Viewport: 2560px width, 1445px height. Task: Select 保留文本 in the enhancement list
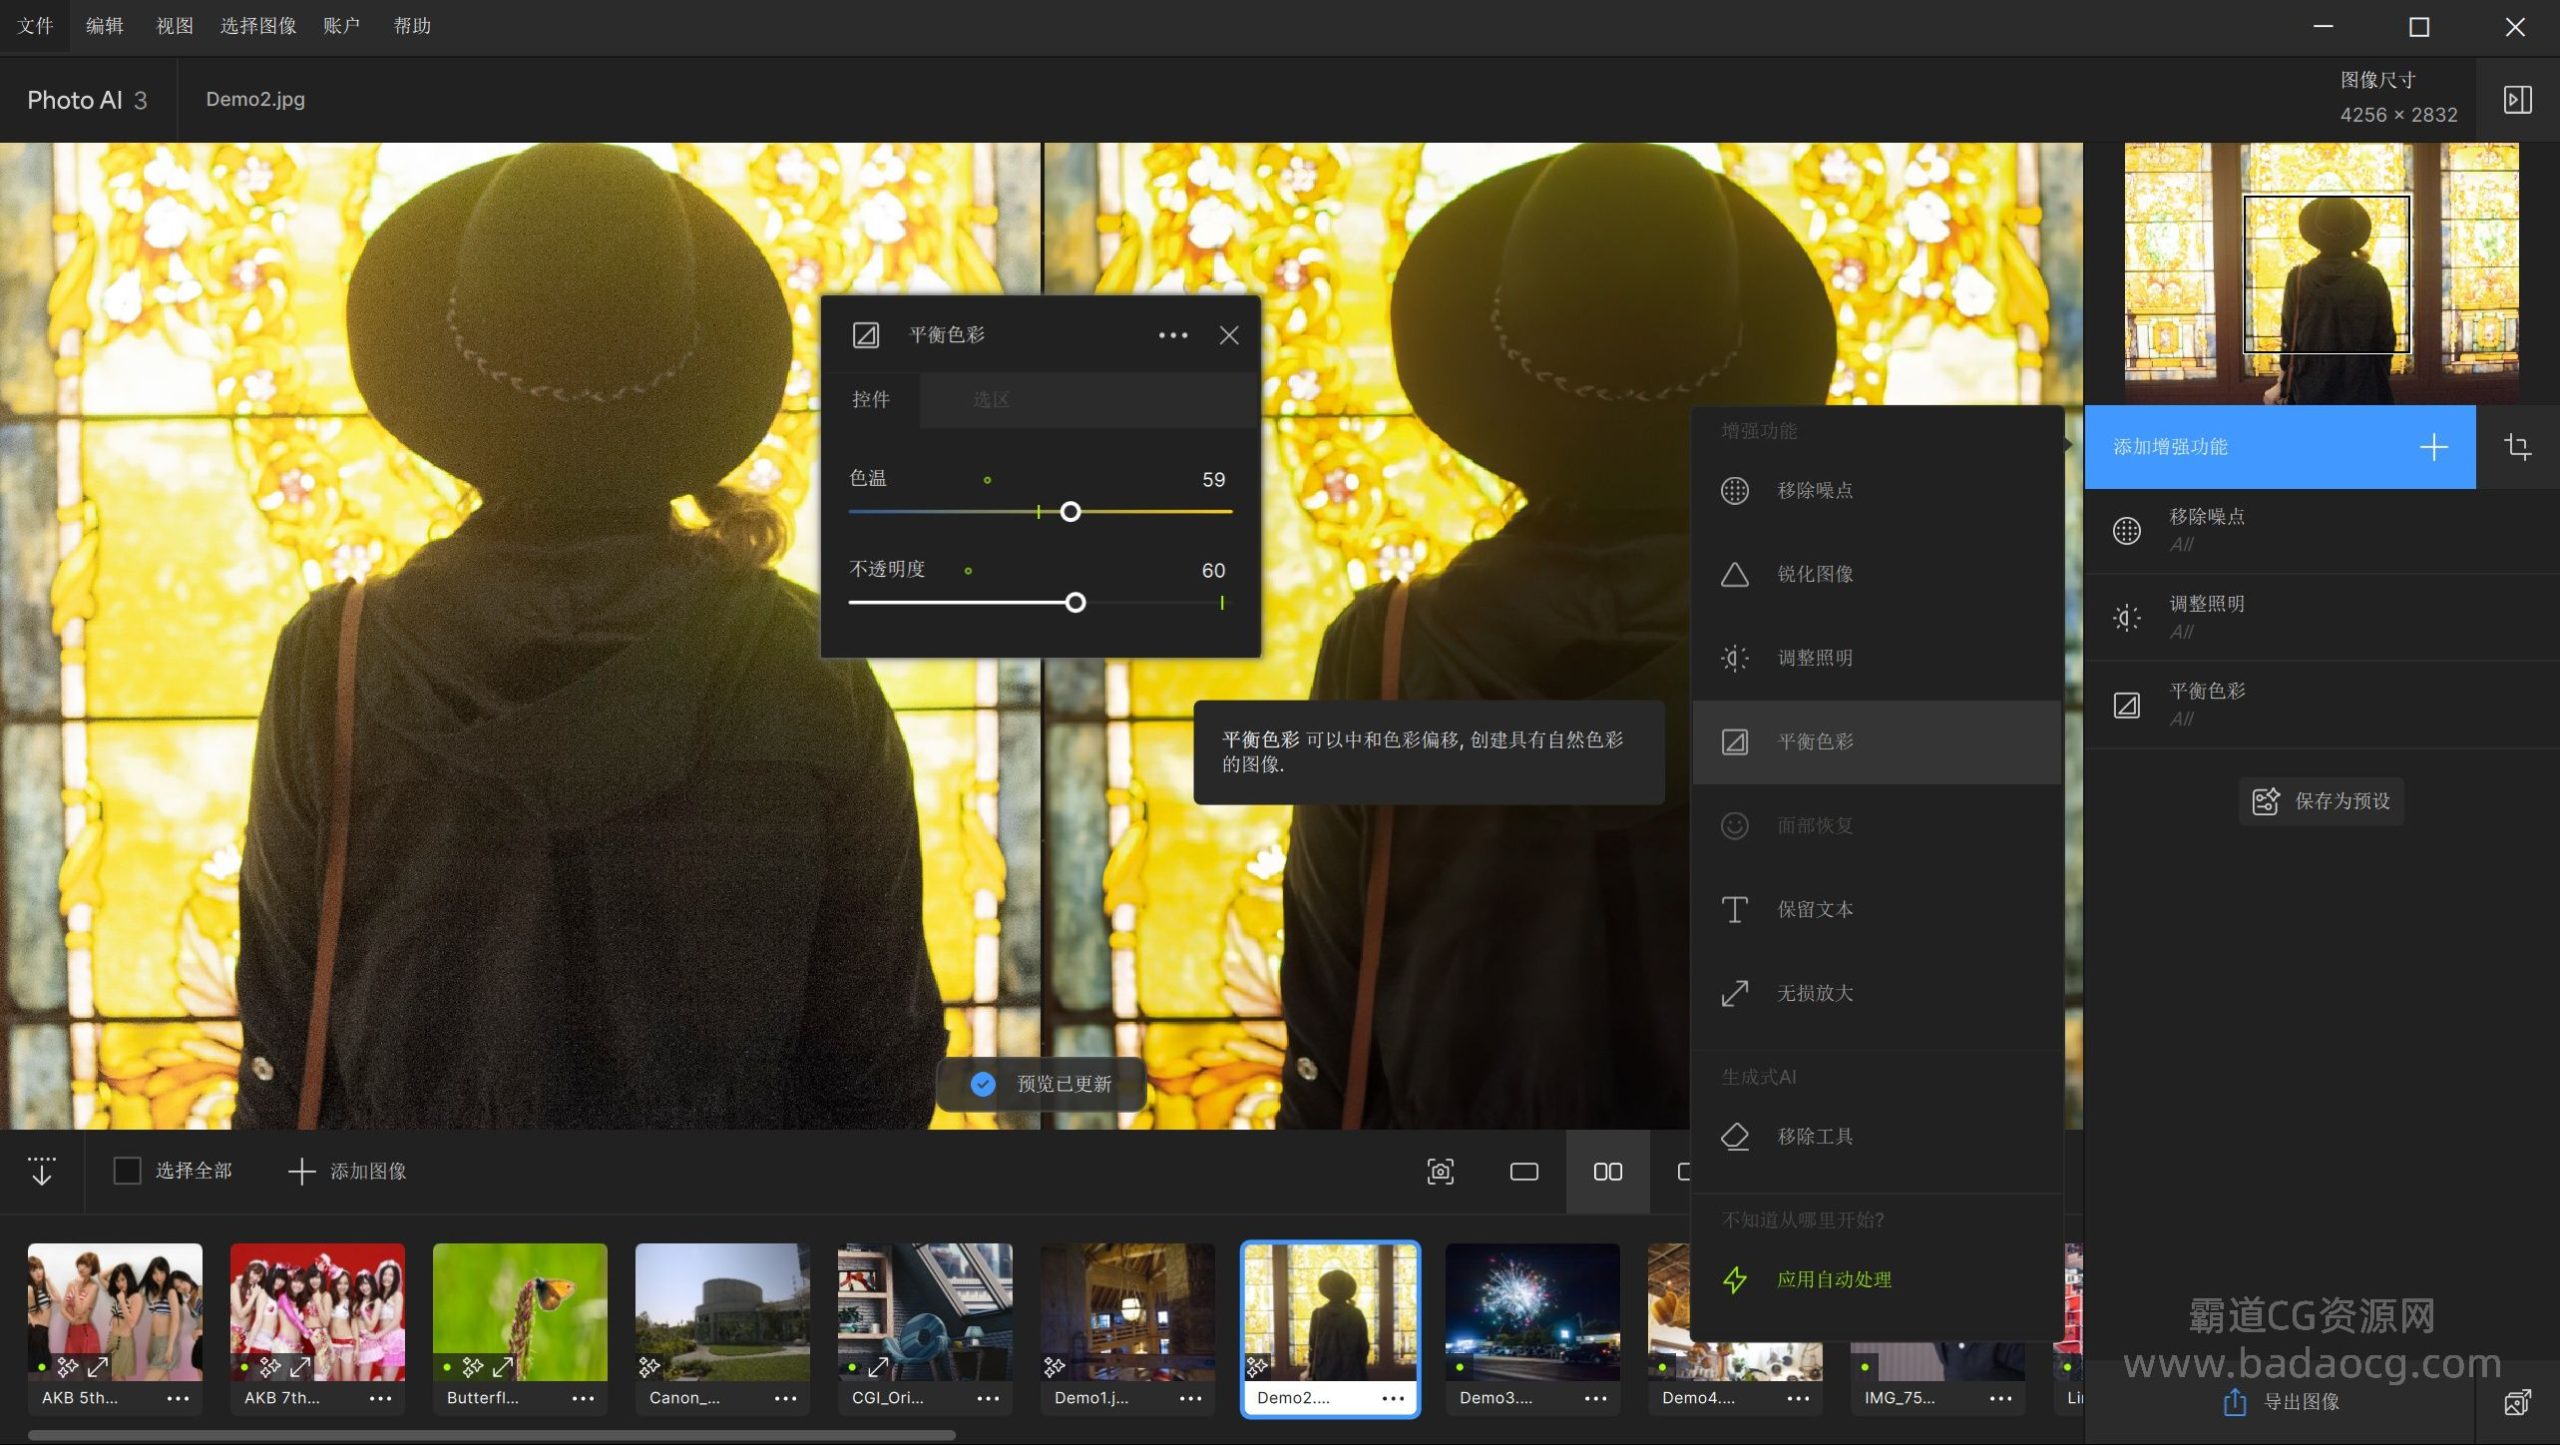(x=1877, y=910)
